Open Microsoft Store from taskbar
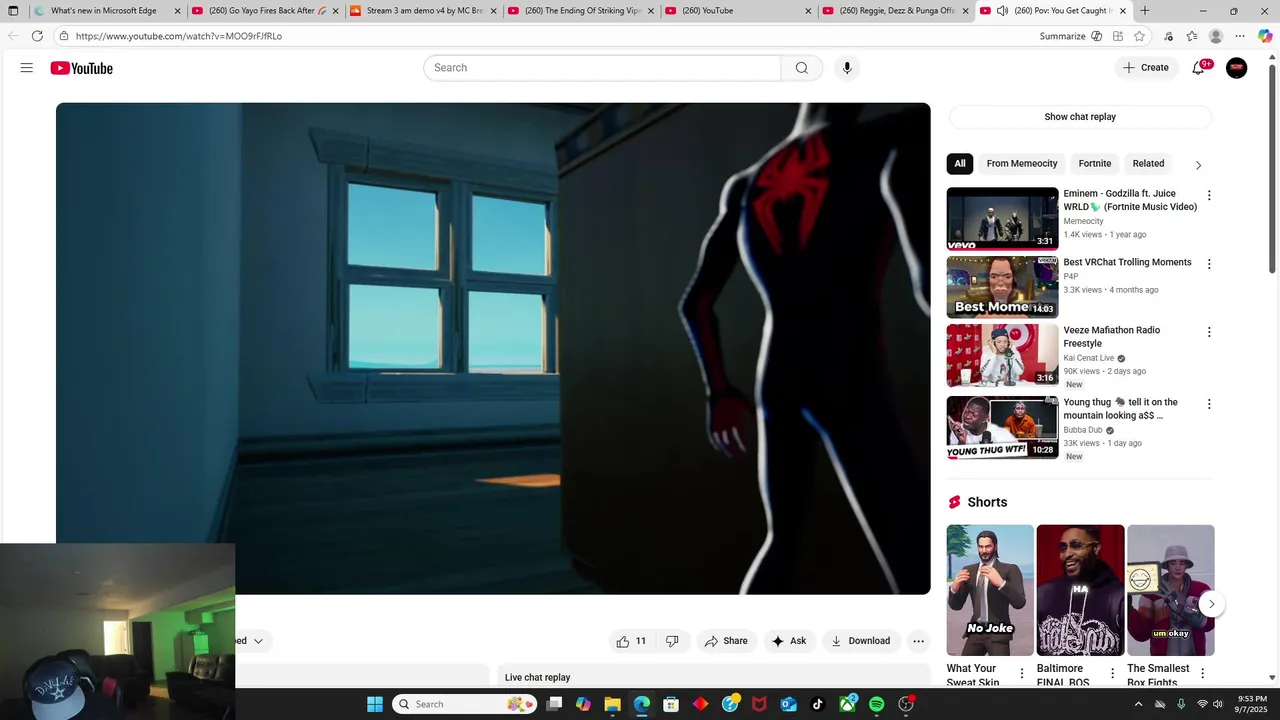 tap(671, 704)
